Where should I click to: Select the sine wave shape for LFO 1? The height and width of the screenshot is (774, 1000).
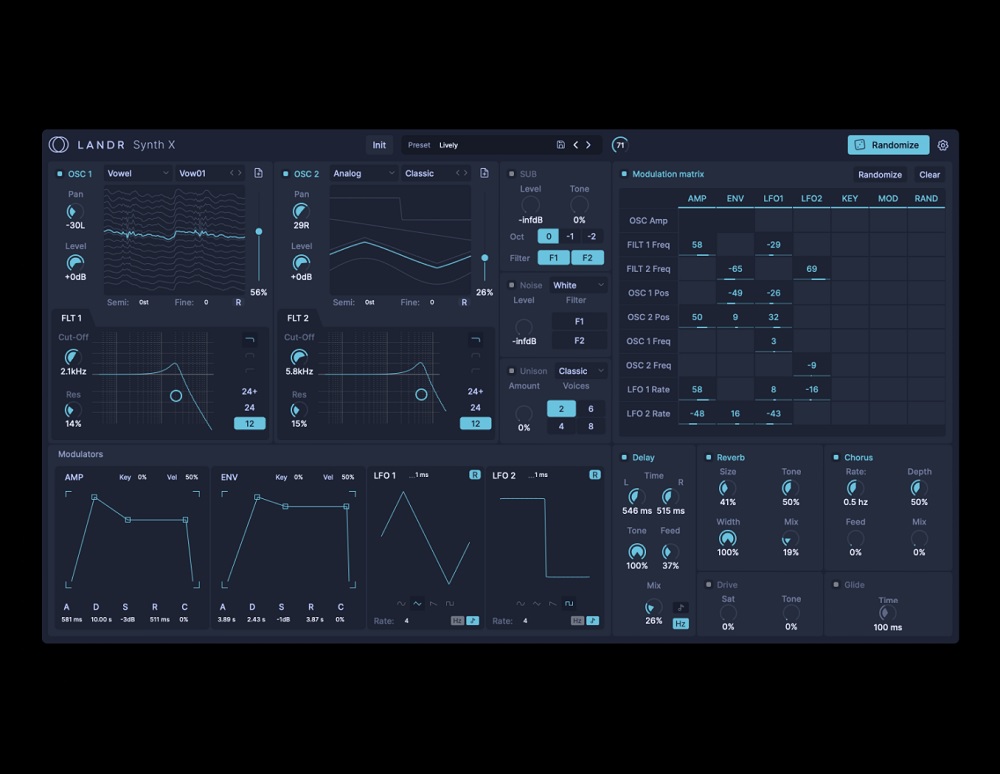[x=402, y=603]
